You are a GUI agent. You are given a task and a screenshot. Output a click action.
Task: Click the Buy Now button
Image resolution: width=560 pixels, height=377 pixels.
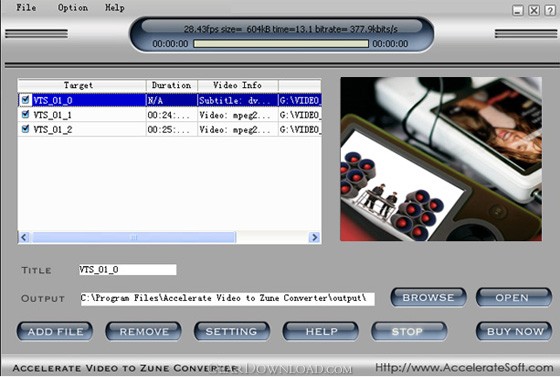click(x=514, y=331)
